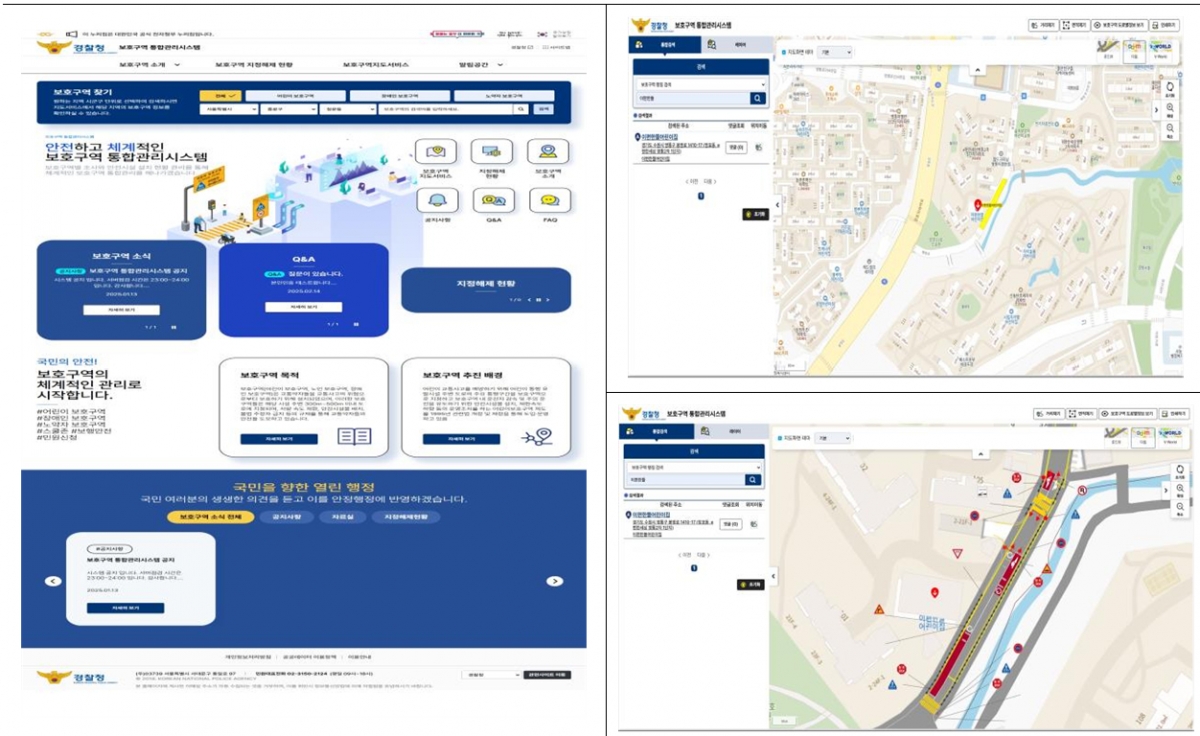1200x736 pixels.
Task: Click the 지정해제 현황 shortcut icon
Action: [x=492, y=152]
